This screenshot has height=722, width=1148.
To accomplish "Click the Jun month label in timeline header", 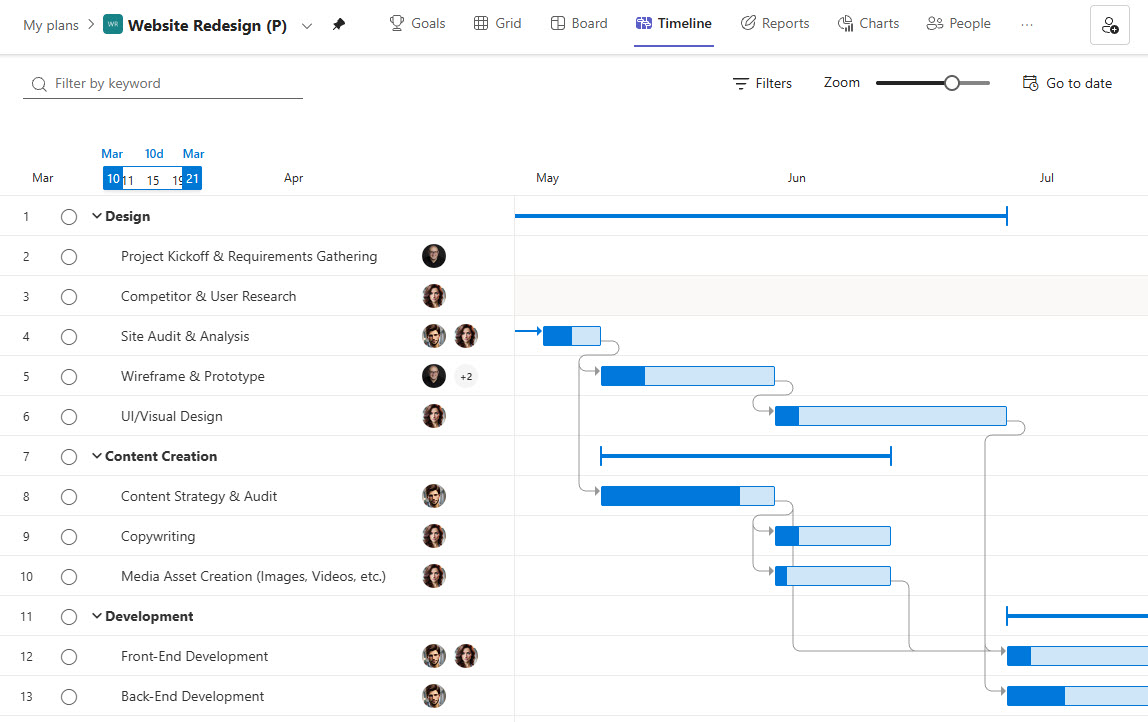I will tap(797, 178).
